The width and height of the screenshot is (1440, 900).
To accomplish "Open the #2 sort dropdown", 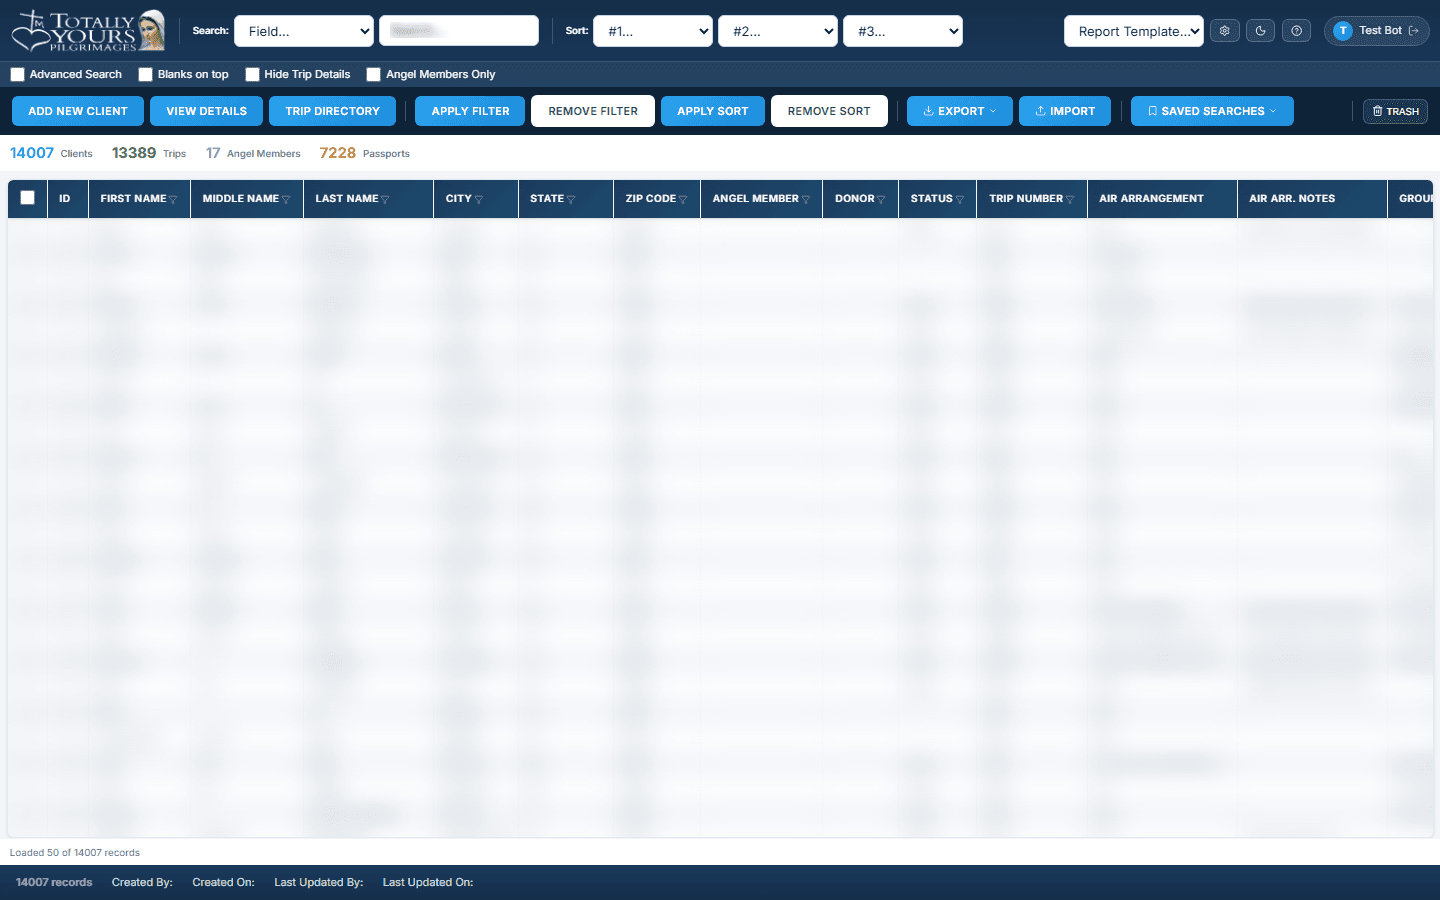I will (x=778, y=31).
